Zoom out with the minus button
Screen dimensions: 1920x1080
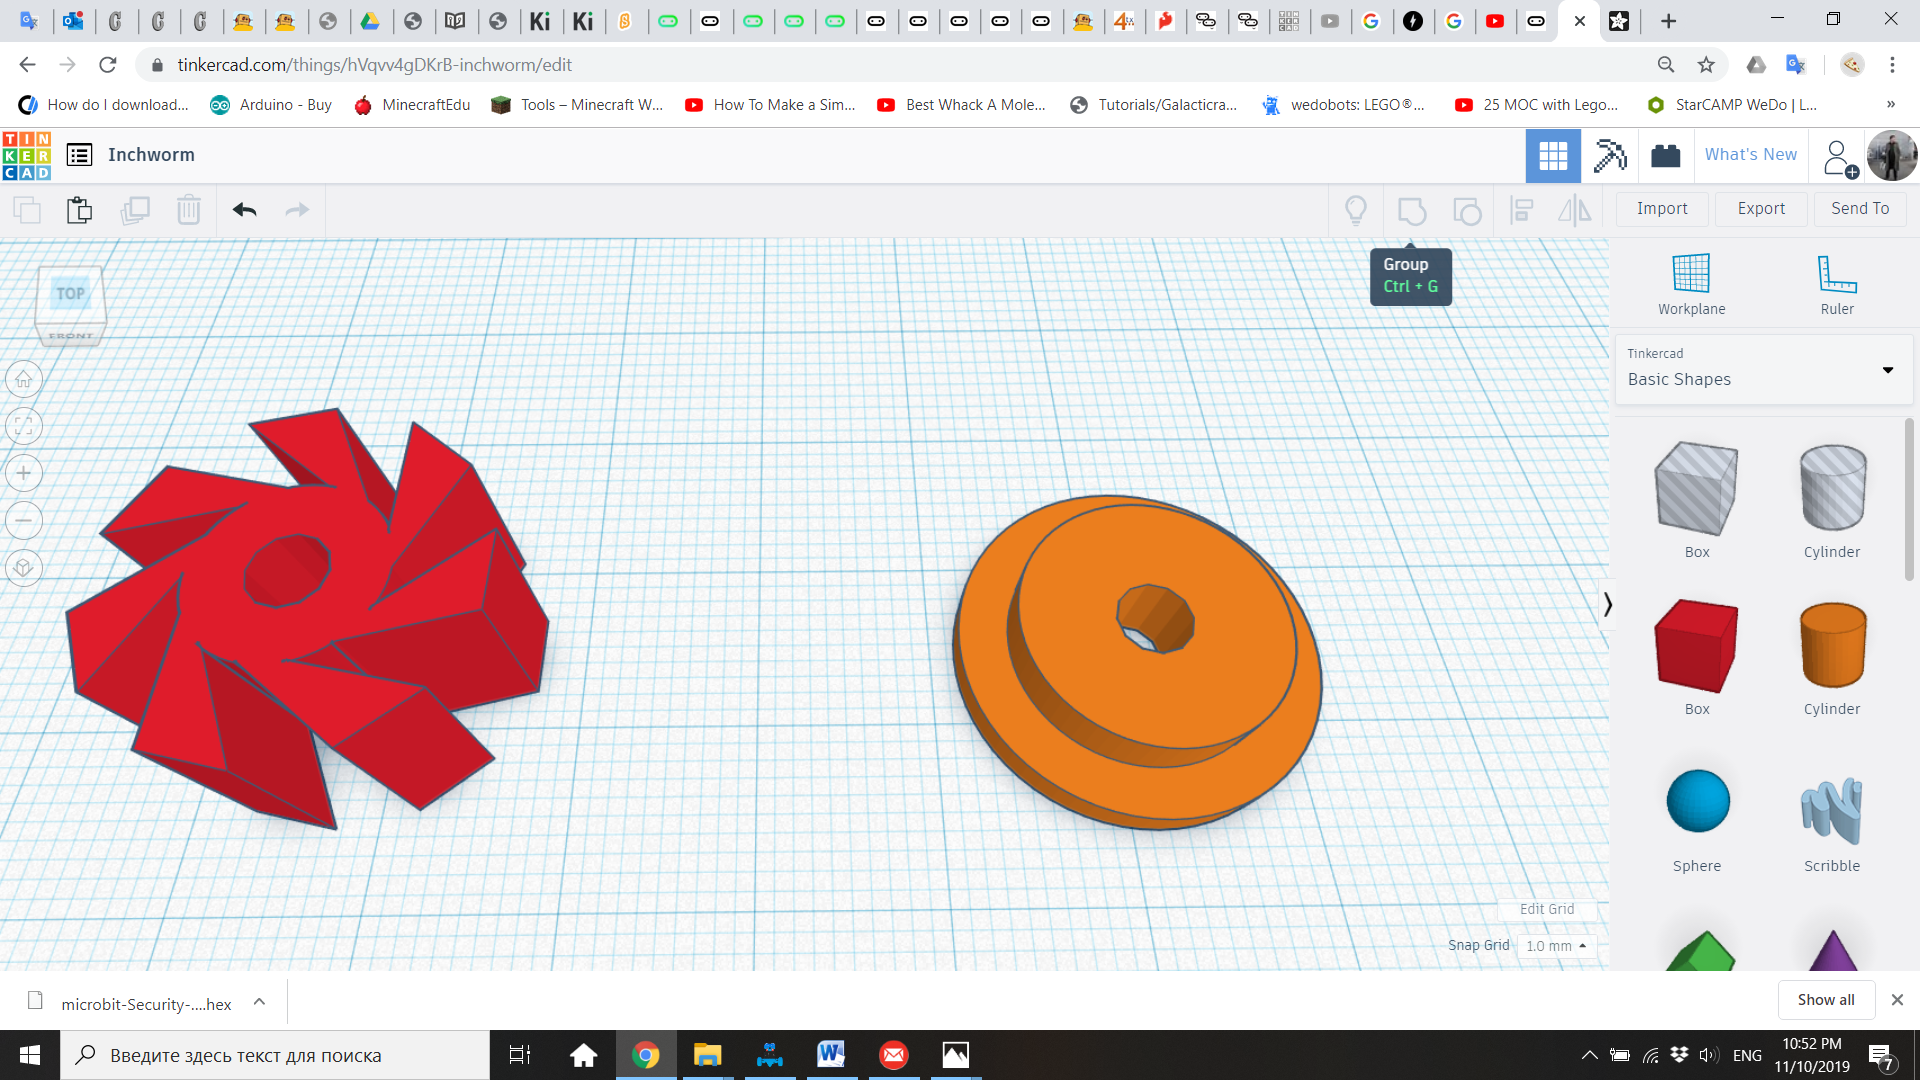(24, 520)
